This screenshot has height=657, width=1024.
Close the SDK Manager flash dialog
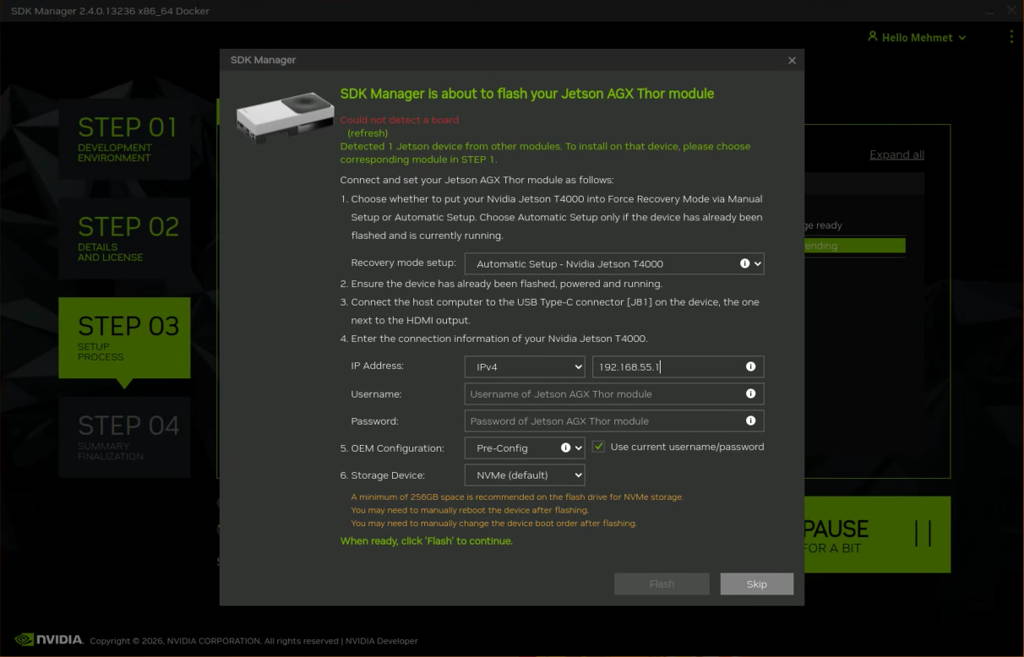coord(792,60)
